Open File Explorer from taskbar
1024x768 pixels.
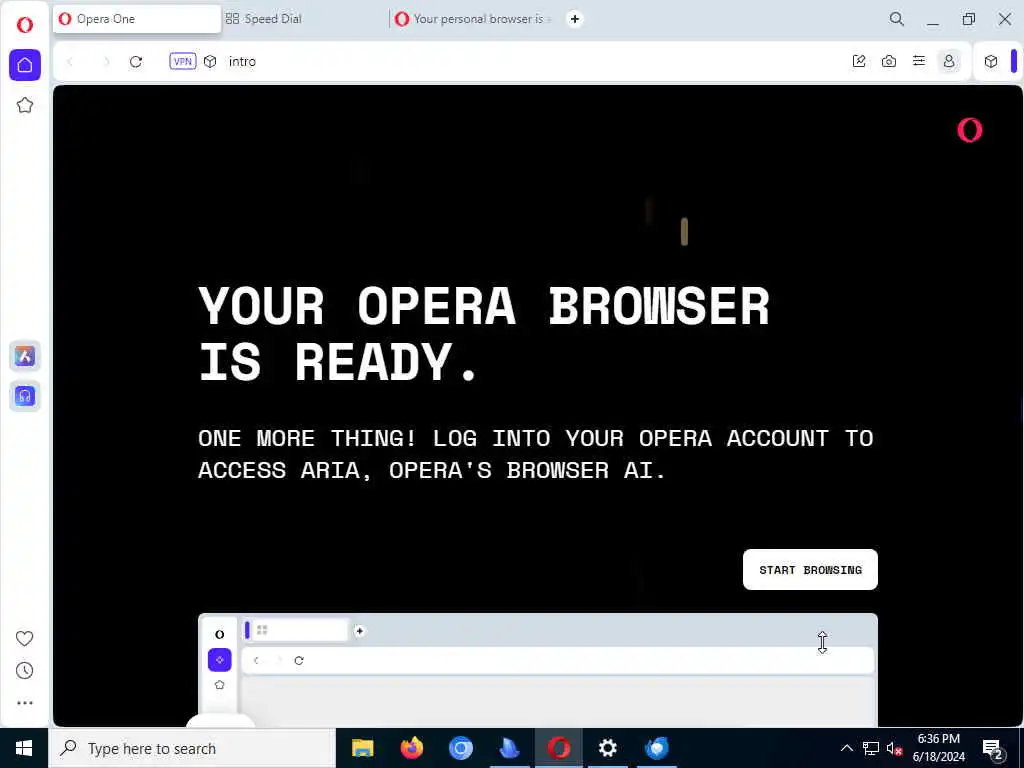point(362,748)
